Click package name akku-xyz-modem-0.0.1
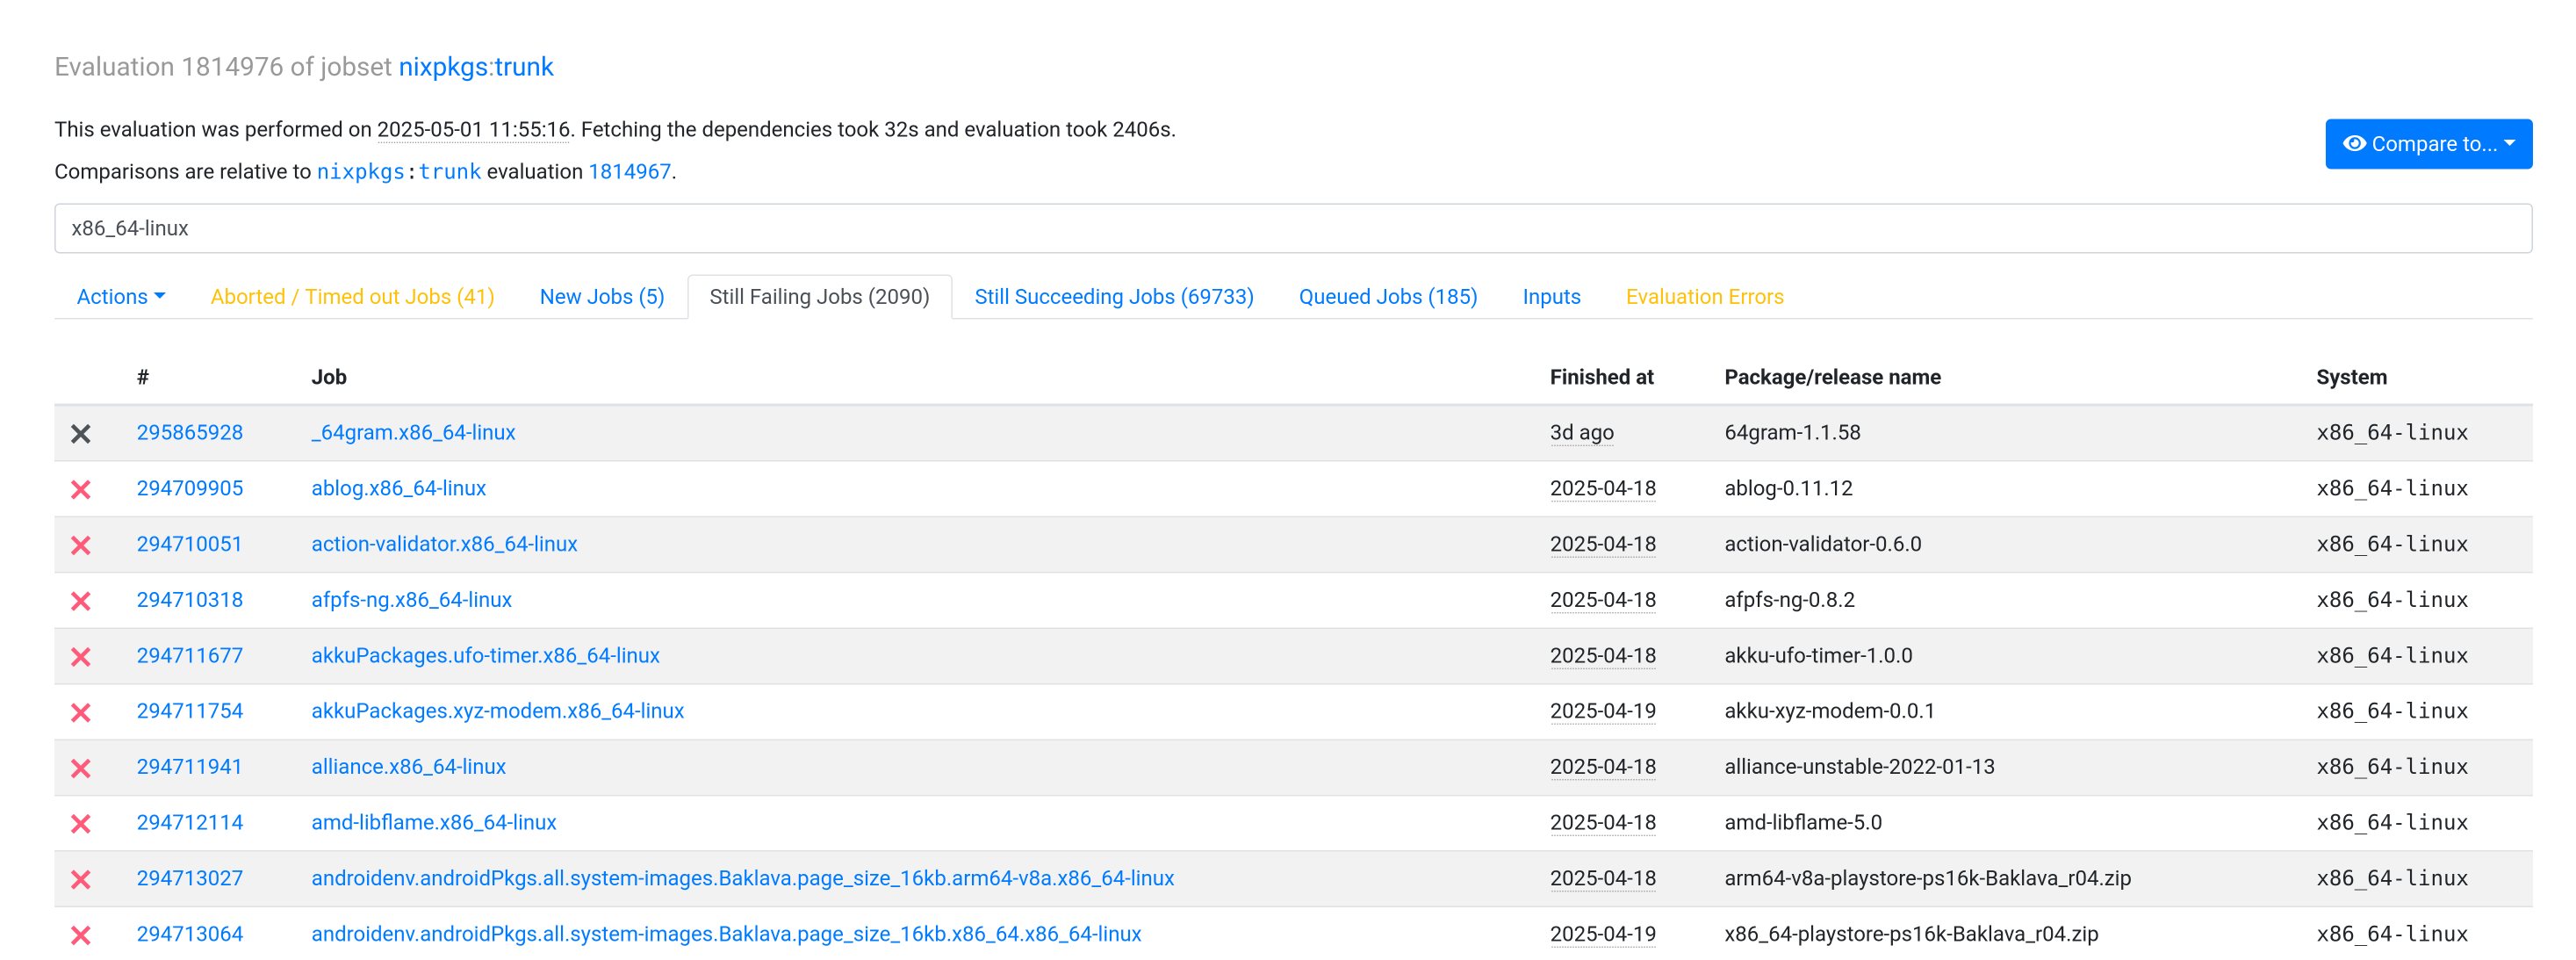This screenshot has width=2576, height=960. point(1829,711)
